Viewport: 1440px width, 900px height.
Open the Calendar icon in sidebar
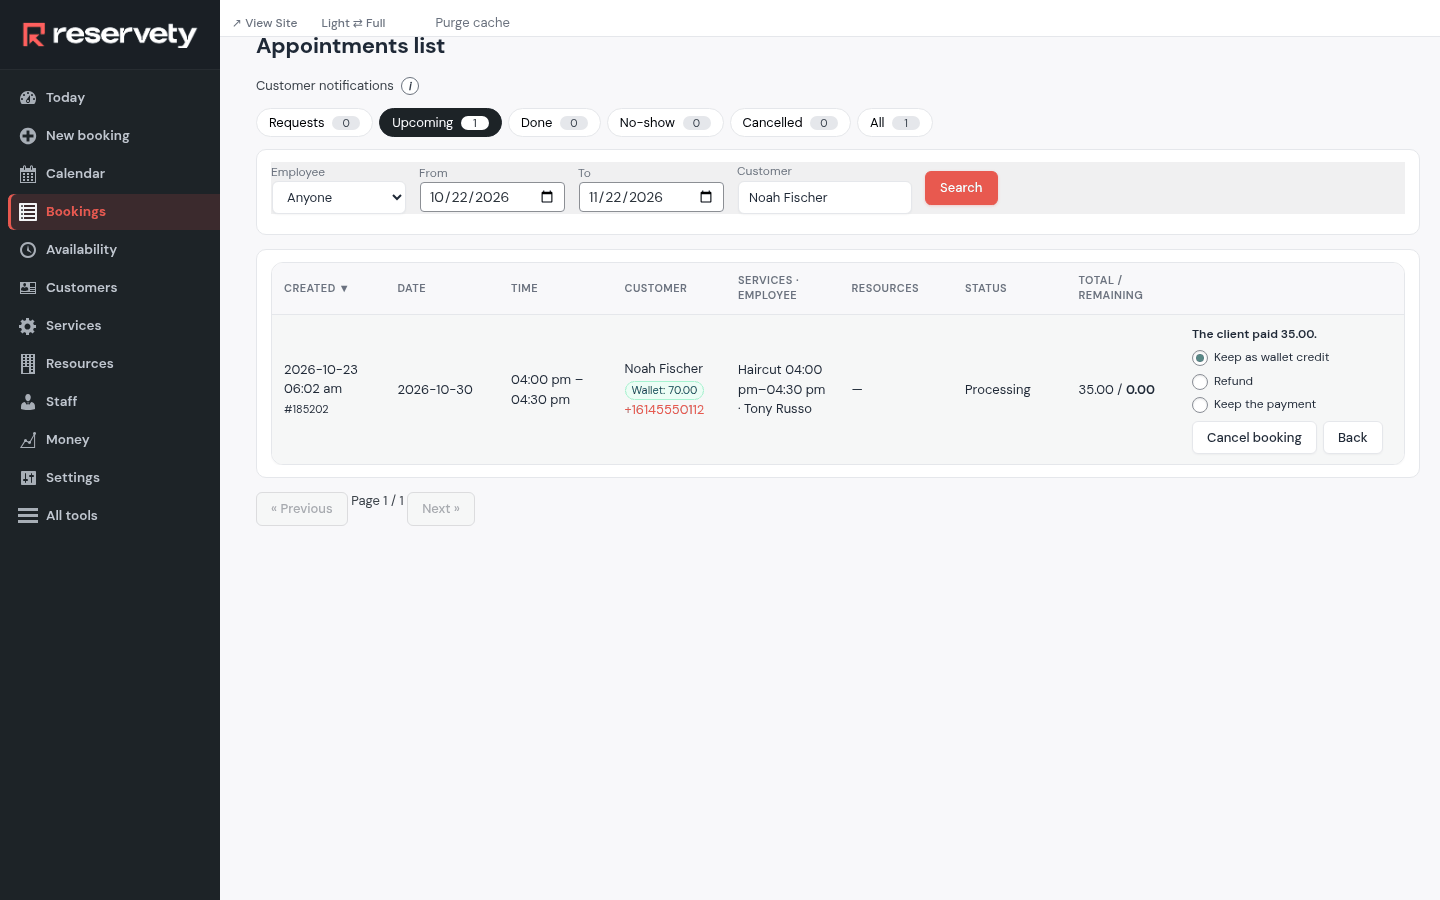(28, 174)
